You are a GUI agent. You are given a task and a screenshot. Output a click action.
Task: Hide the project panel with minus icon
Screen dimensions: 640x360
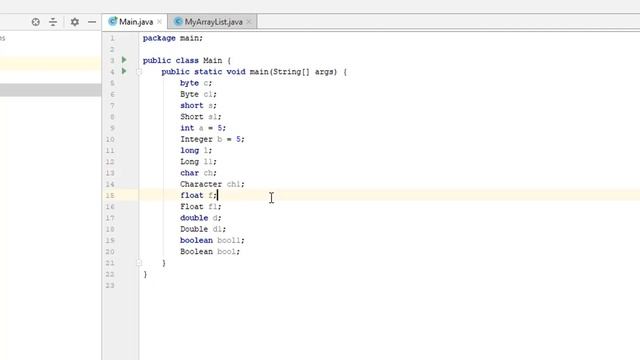[x=92, y=22]
